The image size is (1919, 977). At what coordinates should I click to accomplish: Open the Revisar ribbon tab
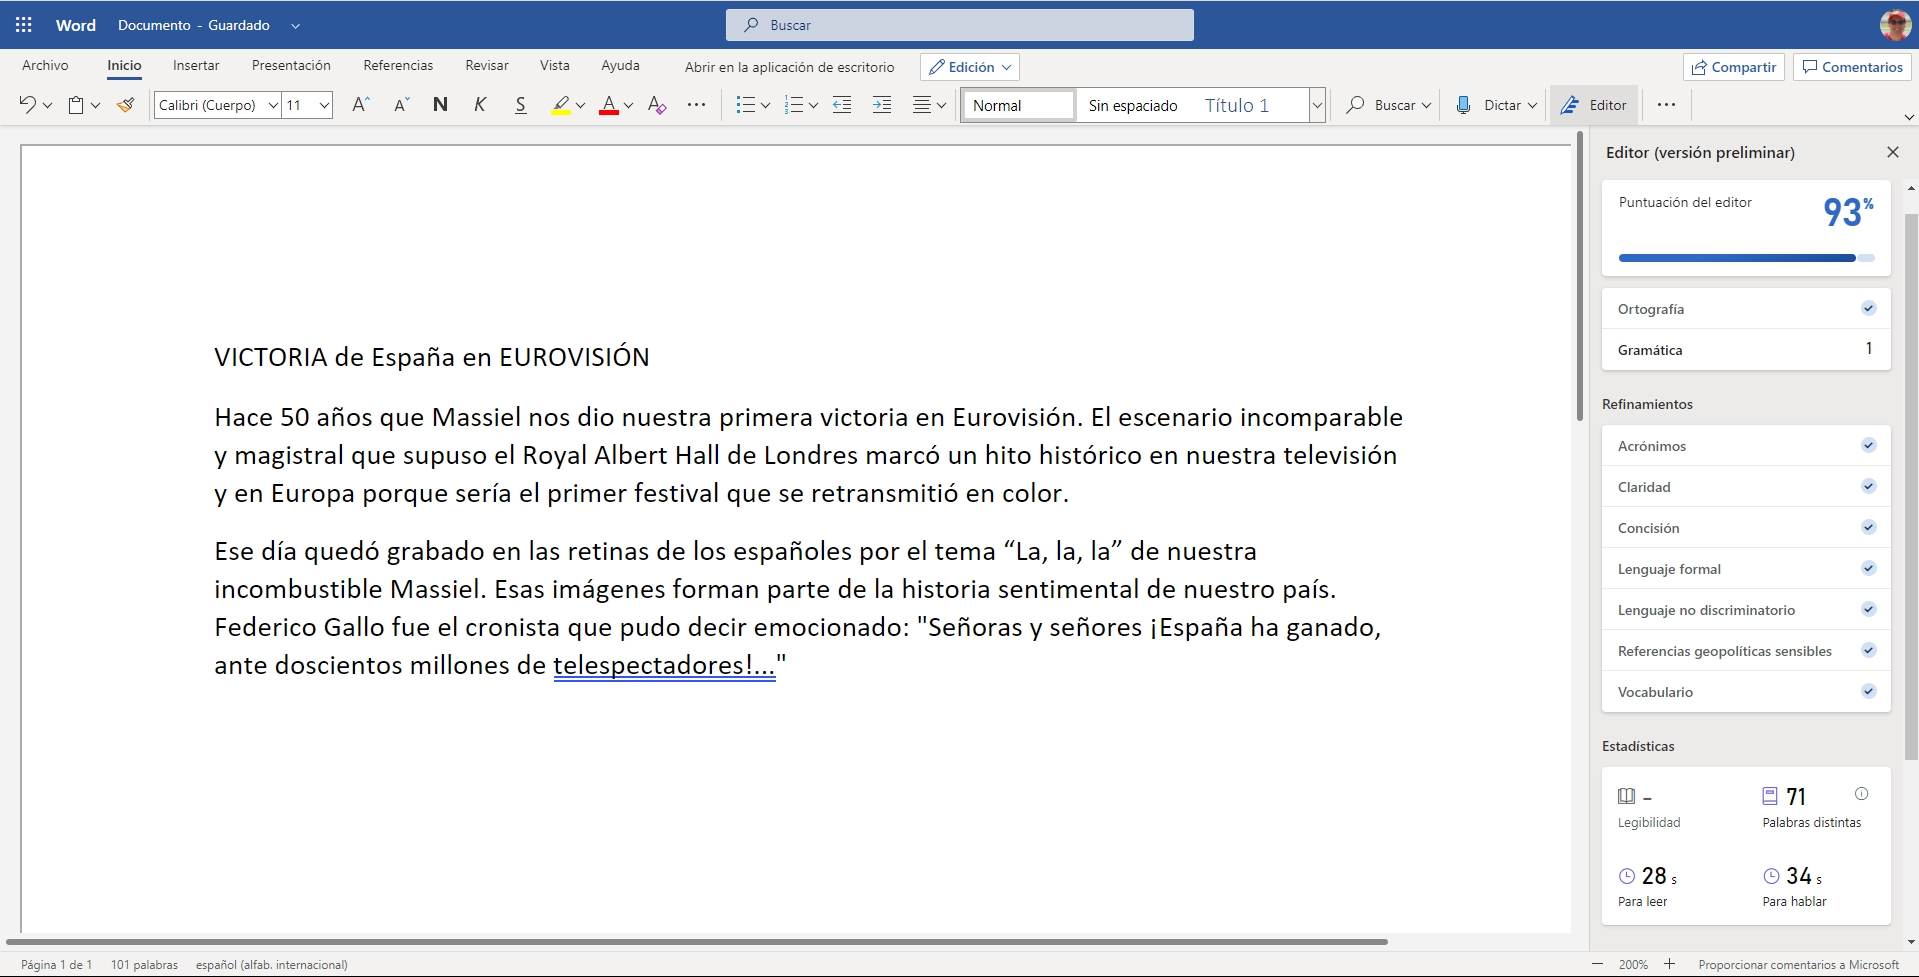click(486, 65)
